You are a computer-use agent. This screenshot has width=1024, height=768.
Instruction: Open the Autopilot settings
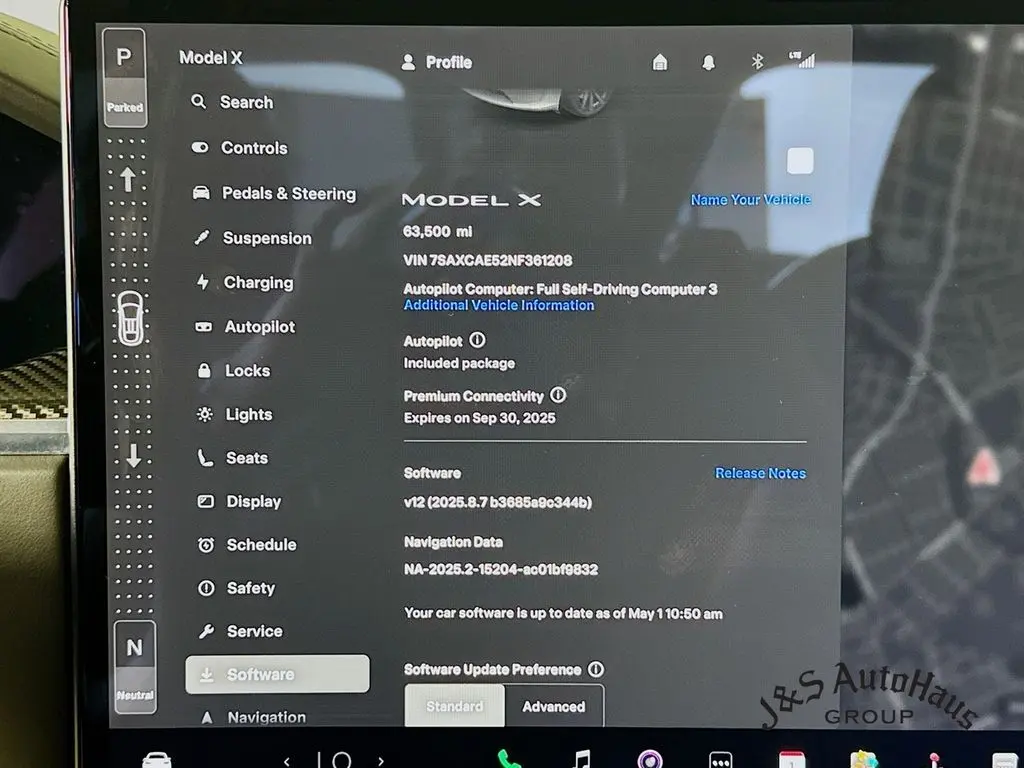tap(246, 327)
